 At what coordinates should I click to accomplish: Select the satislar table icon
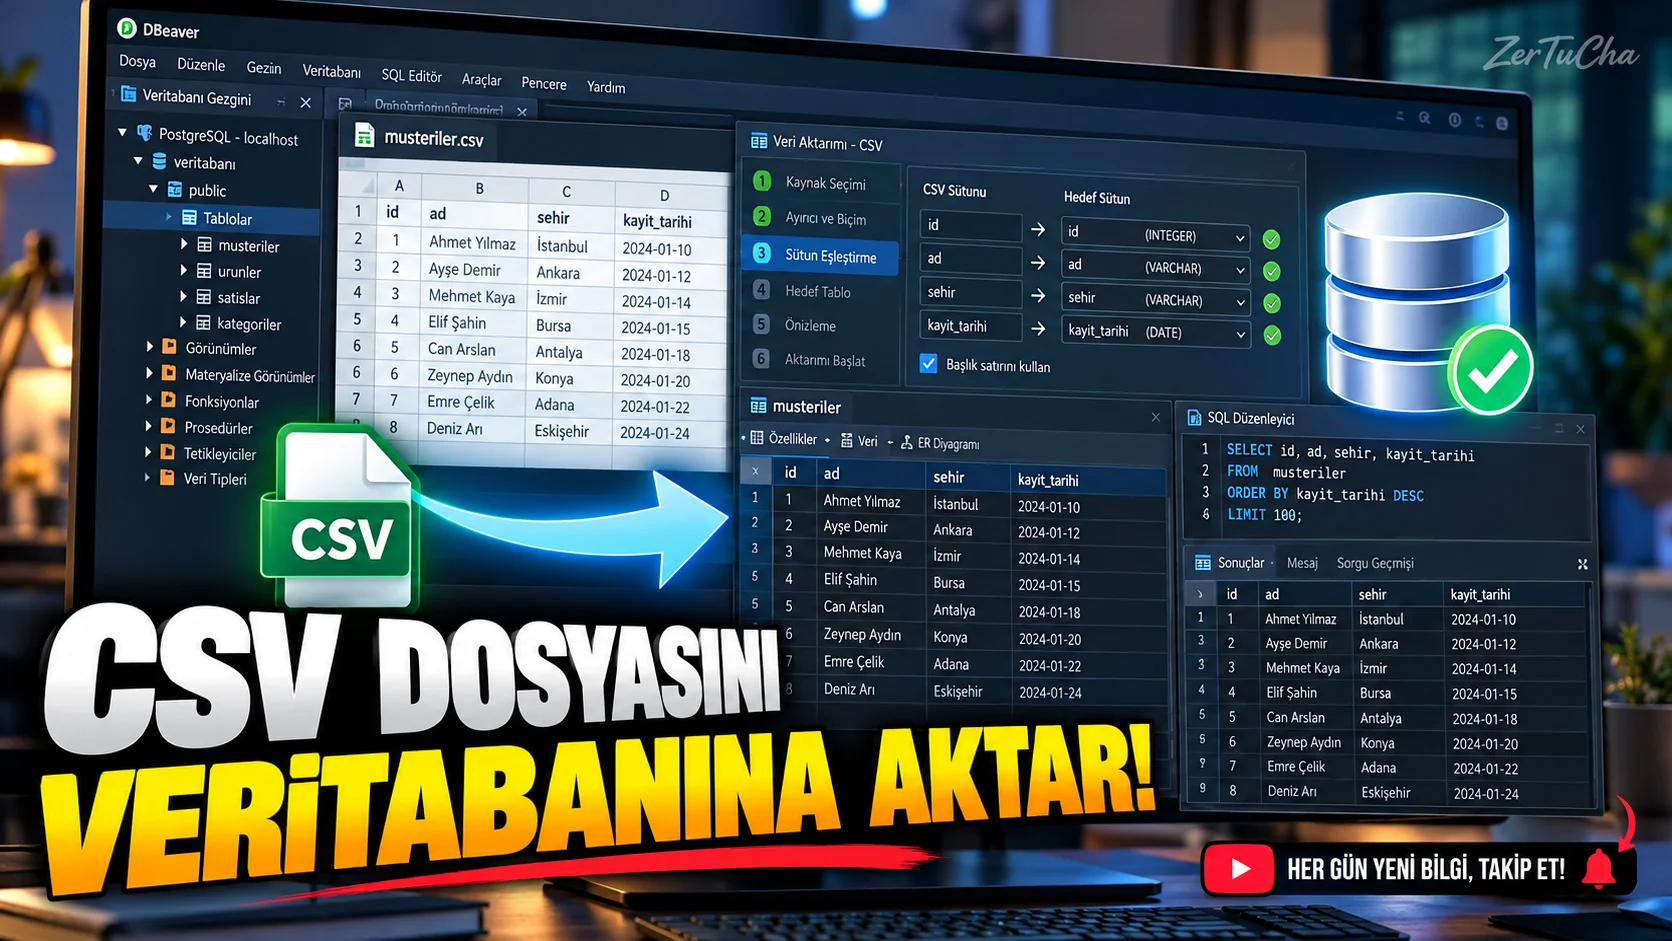point(204,297)
